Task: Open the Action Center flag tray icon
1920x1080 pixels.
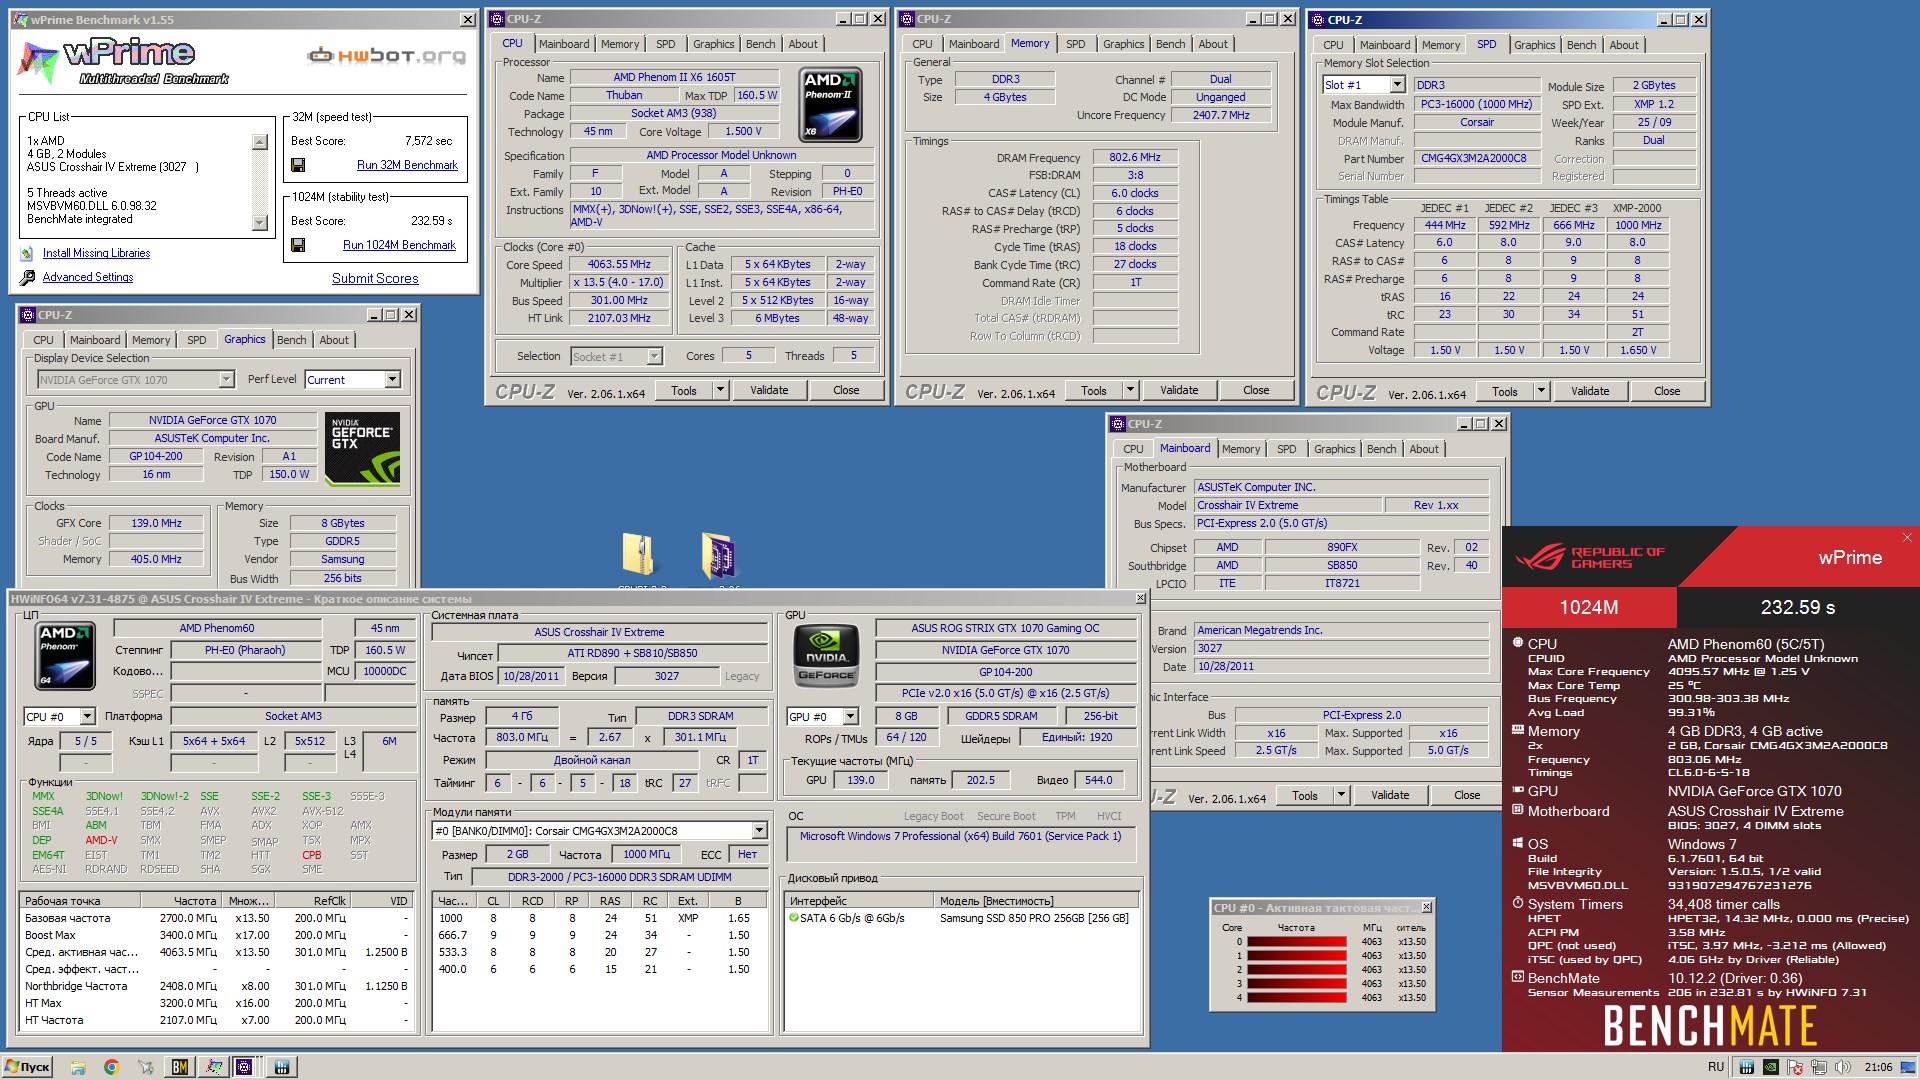Action: click(1796, 1067)
